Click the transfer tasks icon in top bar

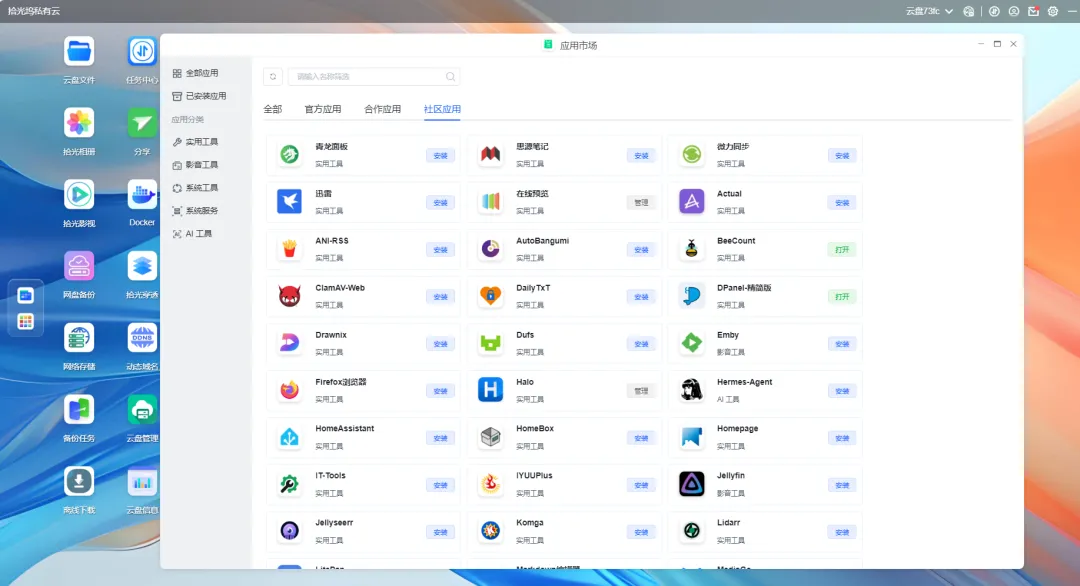point(994,11)
